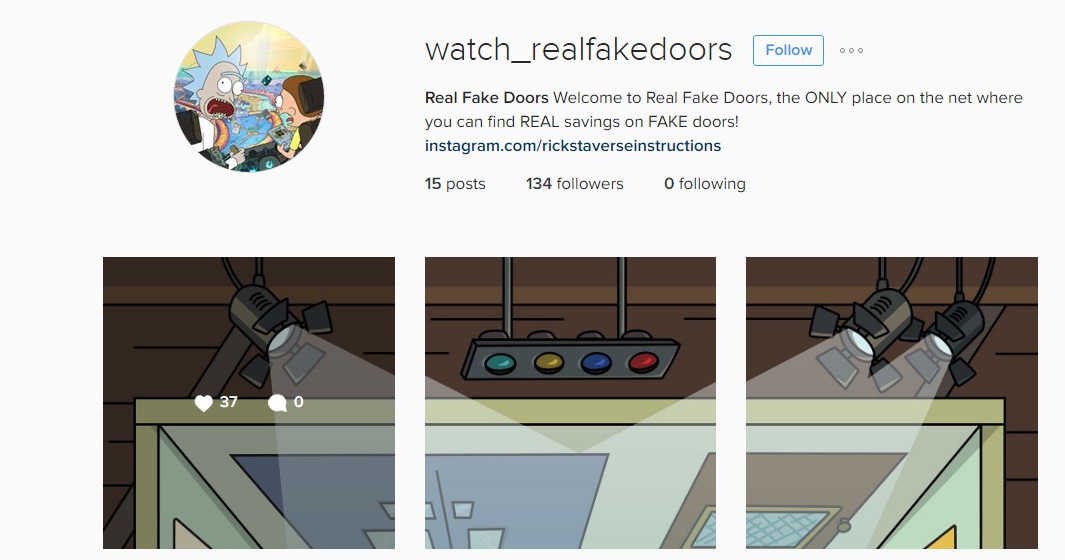The image size is (1065, 560).
Task: View the 0 following list
Action: tap(705, 183)
